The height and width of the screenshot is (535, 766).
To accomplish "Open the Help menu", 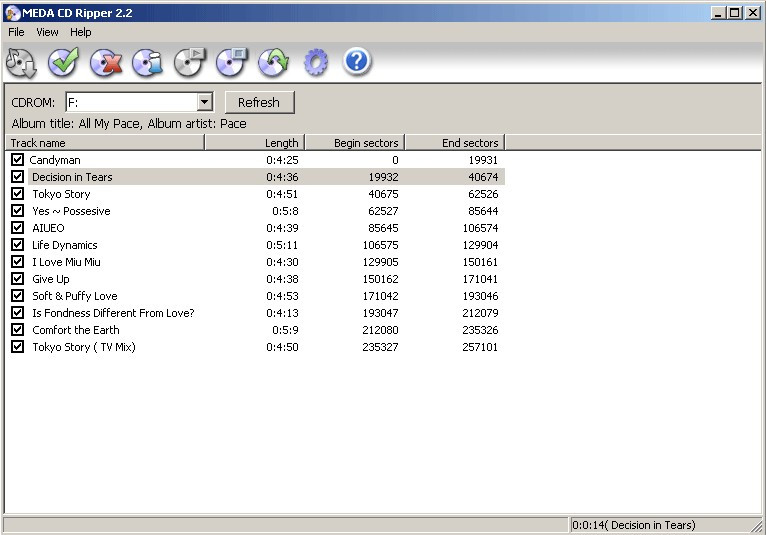I will (x=81, y=32).
